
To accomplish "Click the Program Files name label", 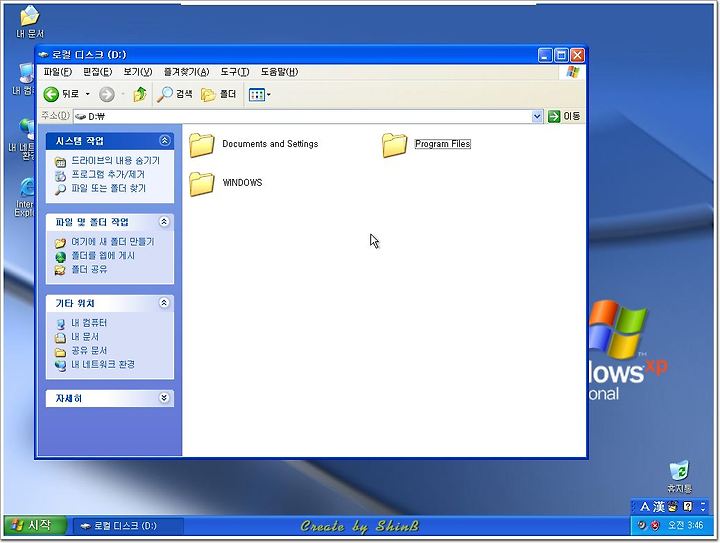I will click(443, 144).
